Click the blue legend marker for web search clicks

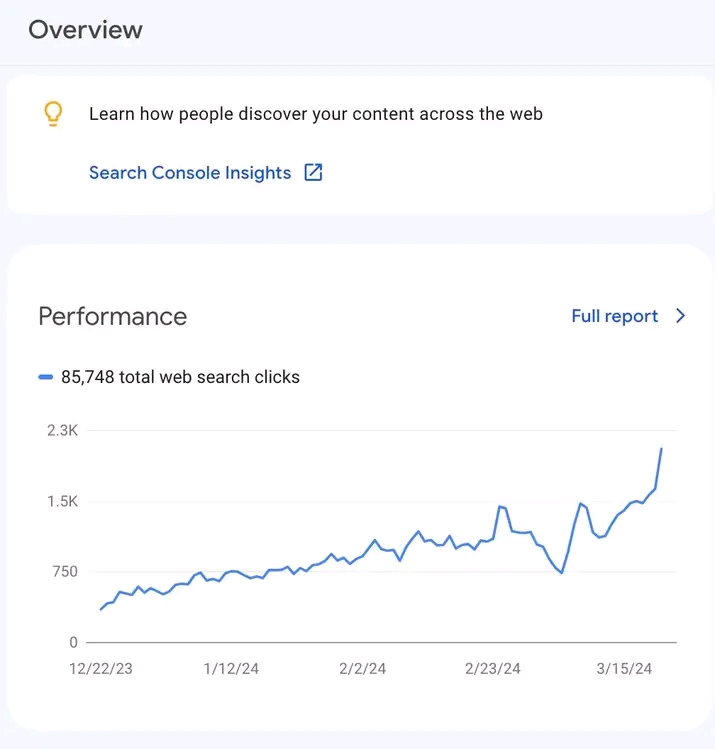[45, 377]
